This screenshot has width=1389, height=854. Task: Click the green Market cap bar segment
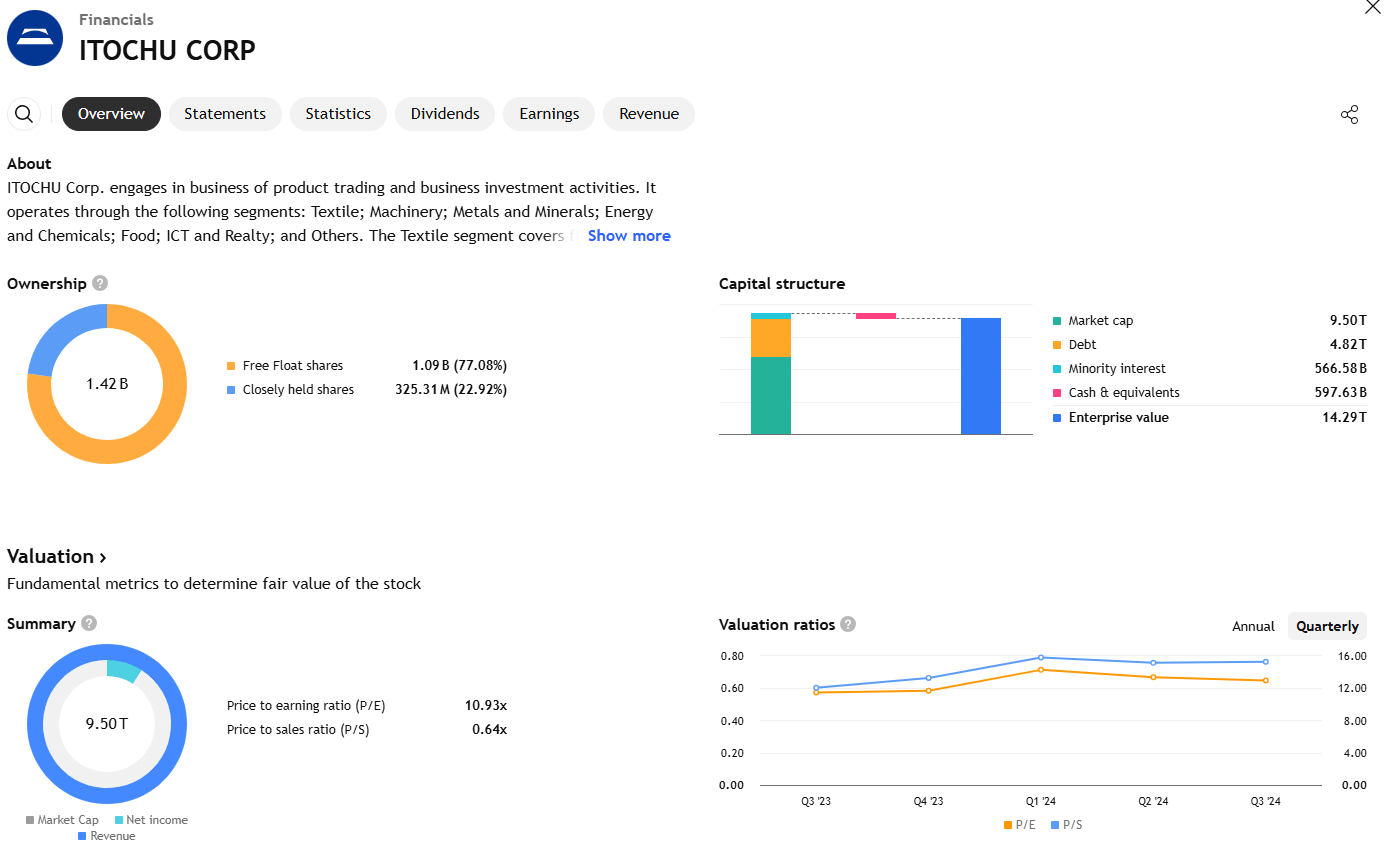pyautogui.click(x=771, y=395)
